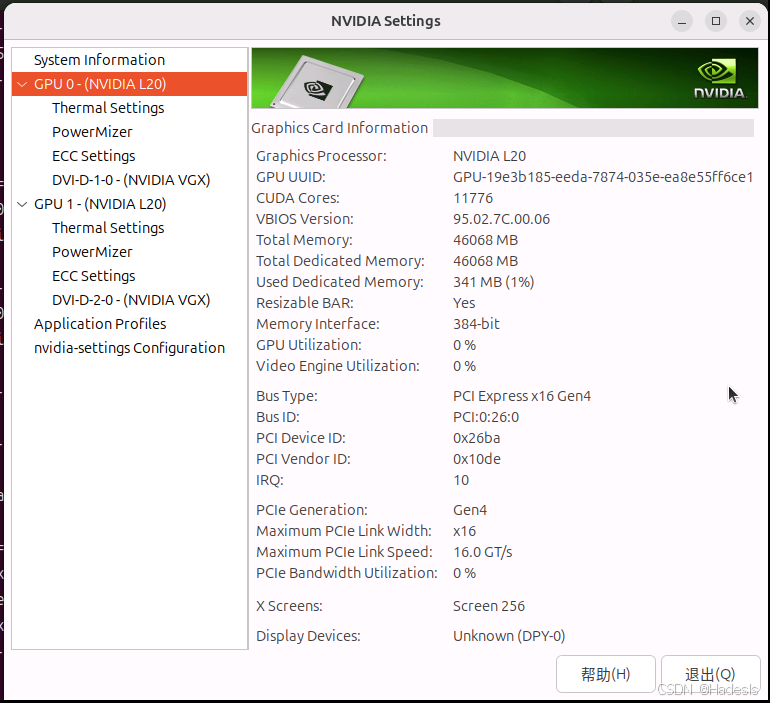Open Thermal Settings under GPU 0
Screen dimensions: 770x703
(x=108, y=108)
